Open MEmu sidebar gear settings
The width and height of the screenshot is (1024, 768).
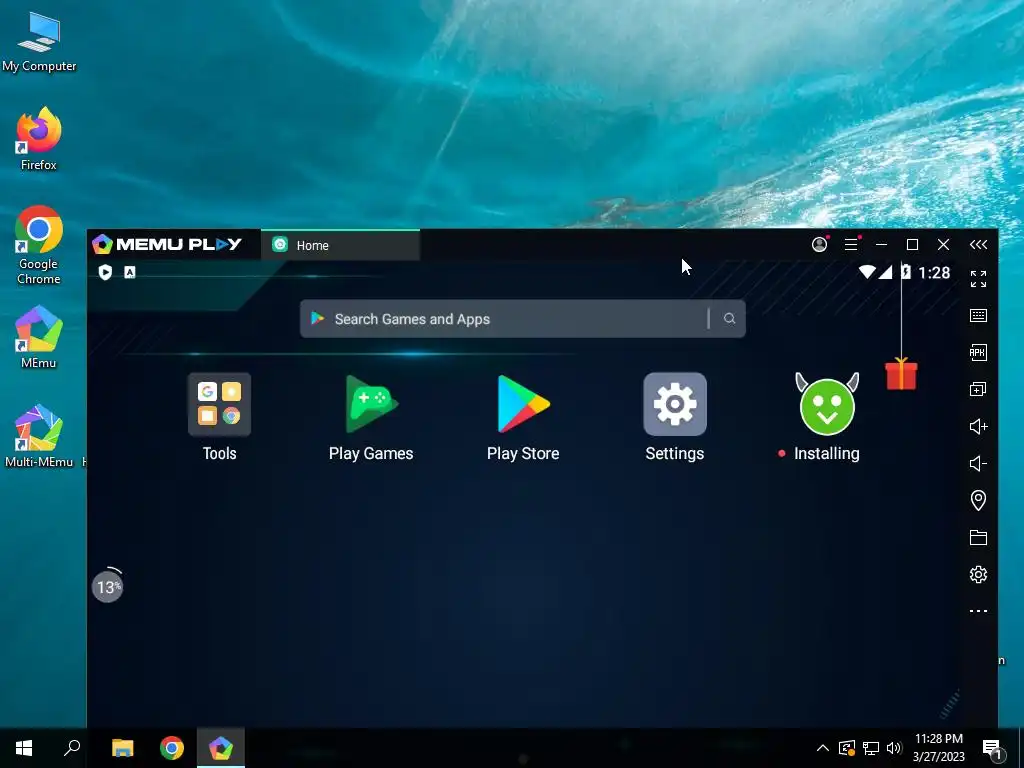tap(978, 574)
